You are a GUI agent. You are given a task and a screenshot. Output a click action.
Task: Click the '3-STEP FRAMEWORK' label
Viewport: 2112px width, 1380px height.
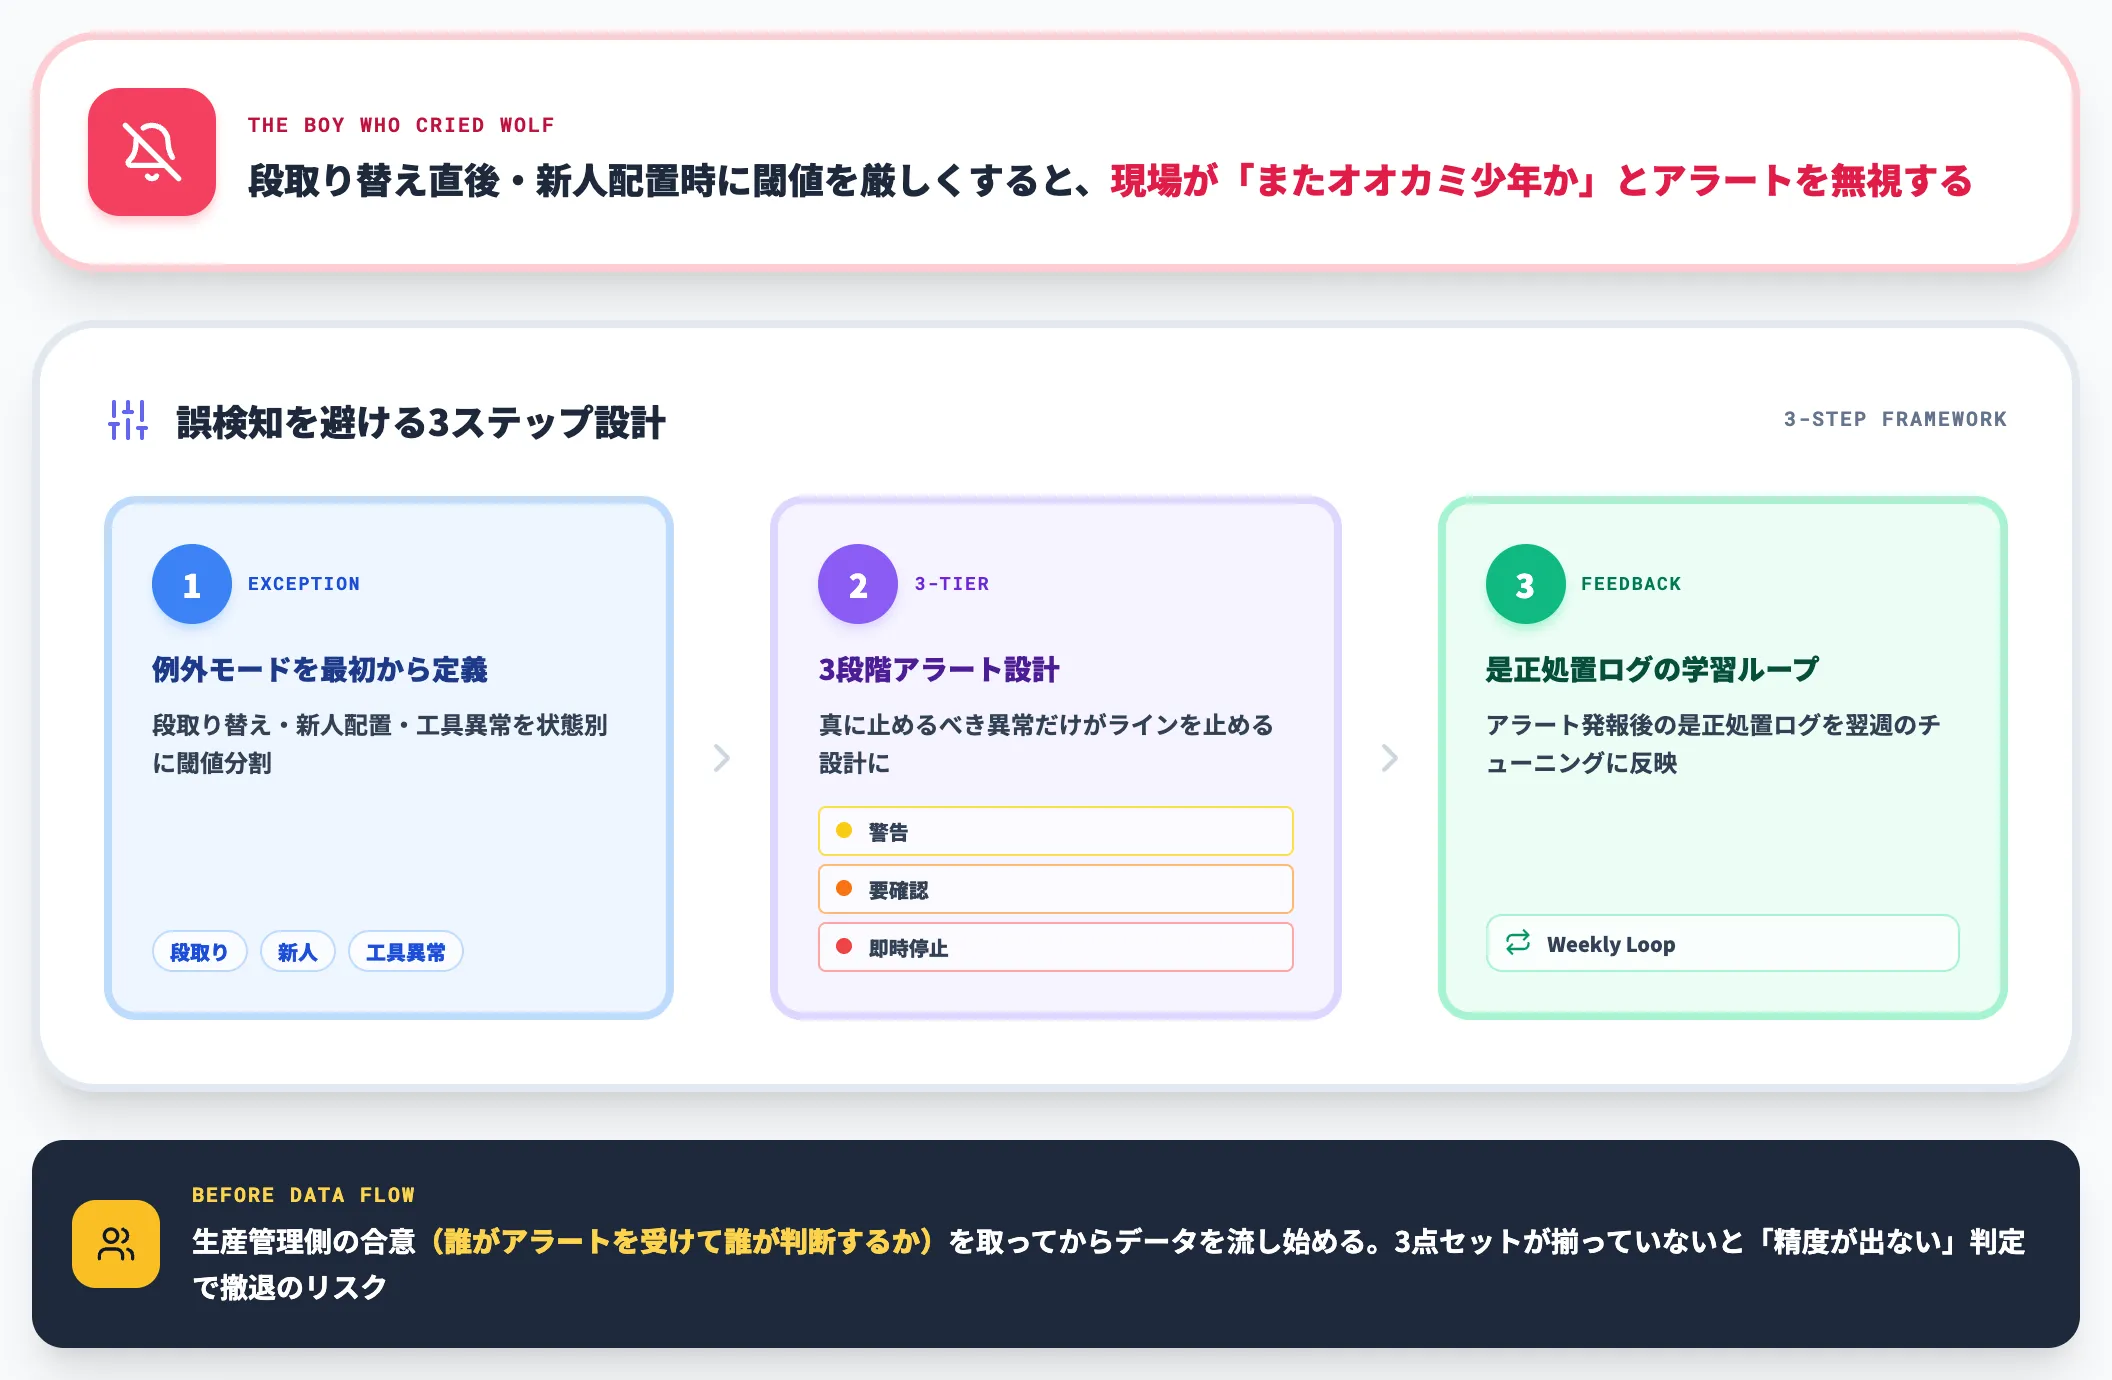coord(1895,419)
